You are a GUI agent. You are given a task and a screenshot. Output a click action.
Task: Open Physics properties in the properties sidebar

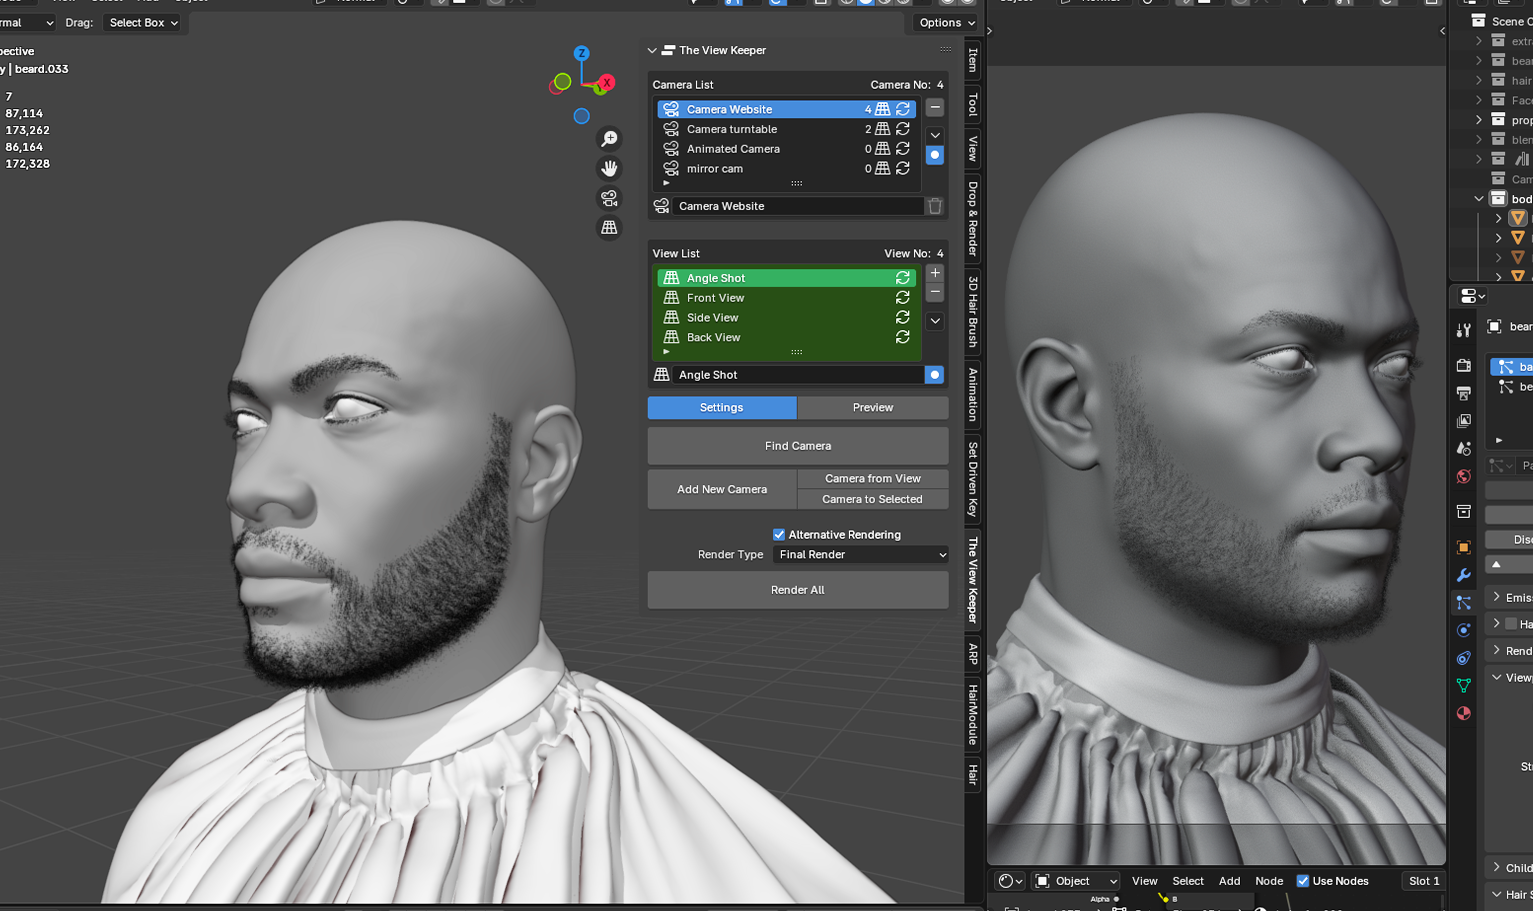tap(1464, 630)
